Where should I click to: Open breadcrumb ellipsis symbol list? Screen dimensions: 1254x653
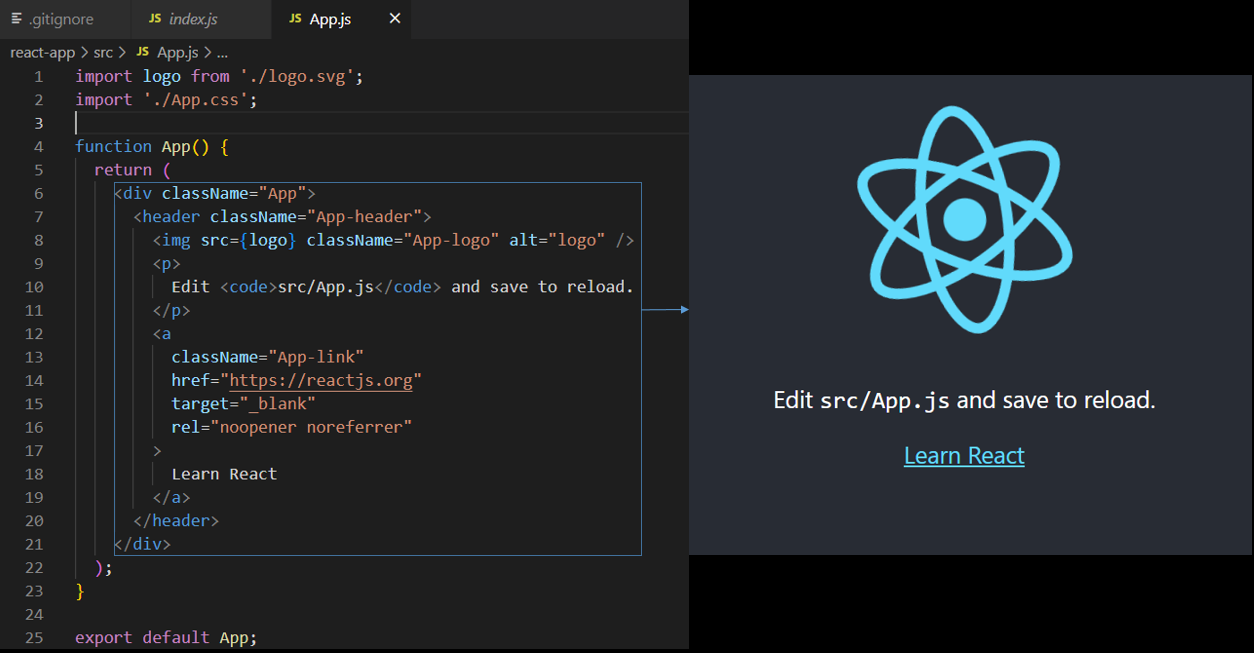(222, 52)
